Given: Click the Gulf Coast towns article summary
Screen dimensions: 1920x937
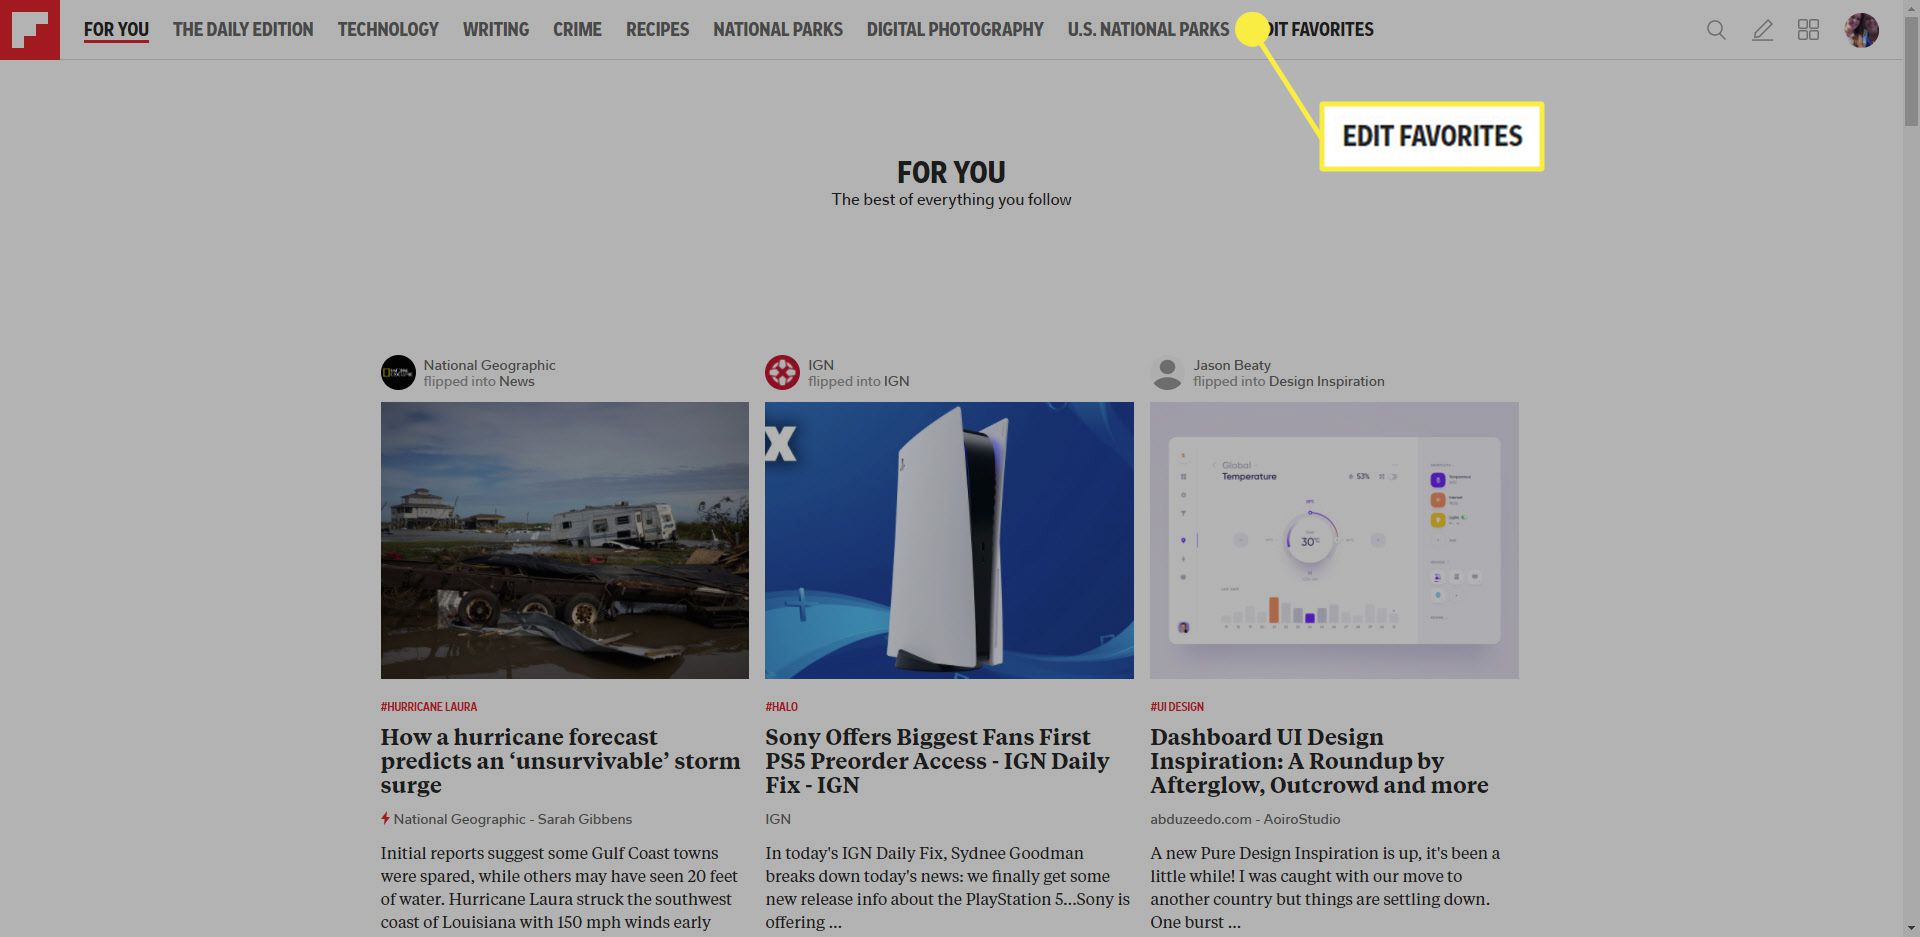Looking at the screenshot, I should click(x=559, y=888).
